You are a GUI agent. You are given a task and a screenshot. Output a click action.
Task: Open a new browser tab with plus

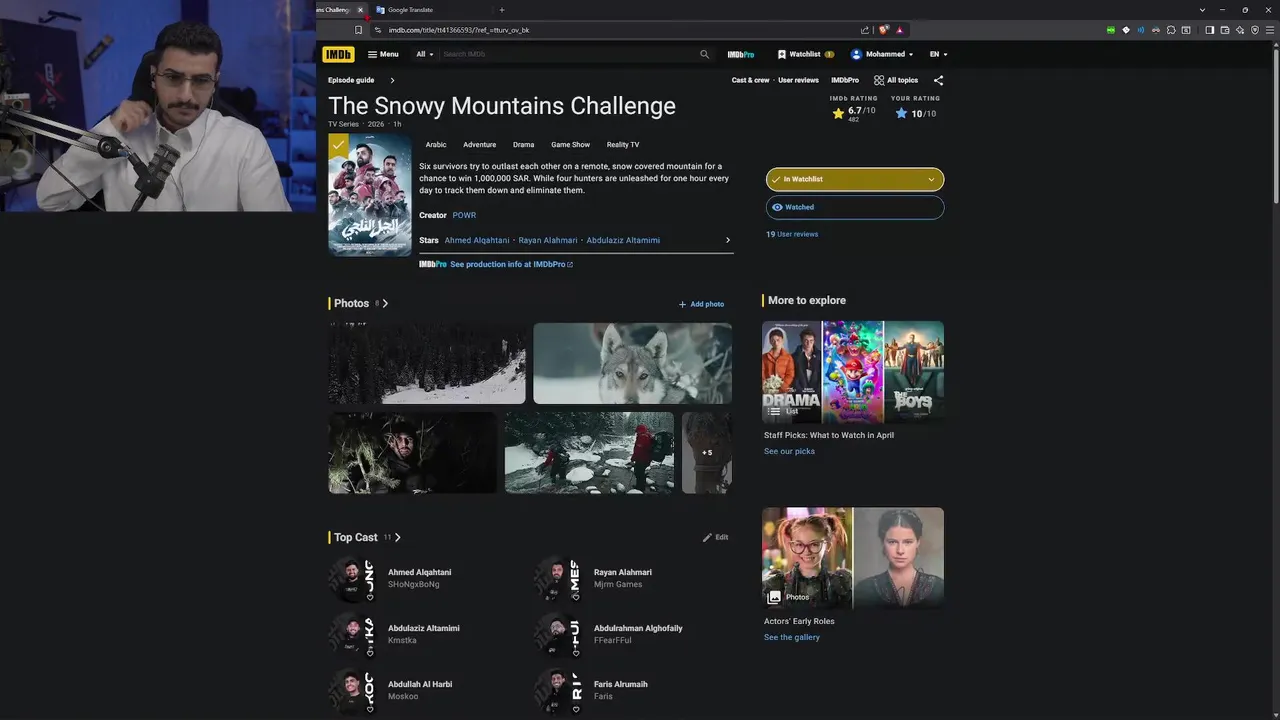pos(502,10)
